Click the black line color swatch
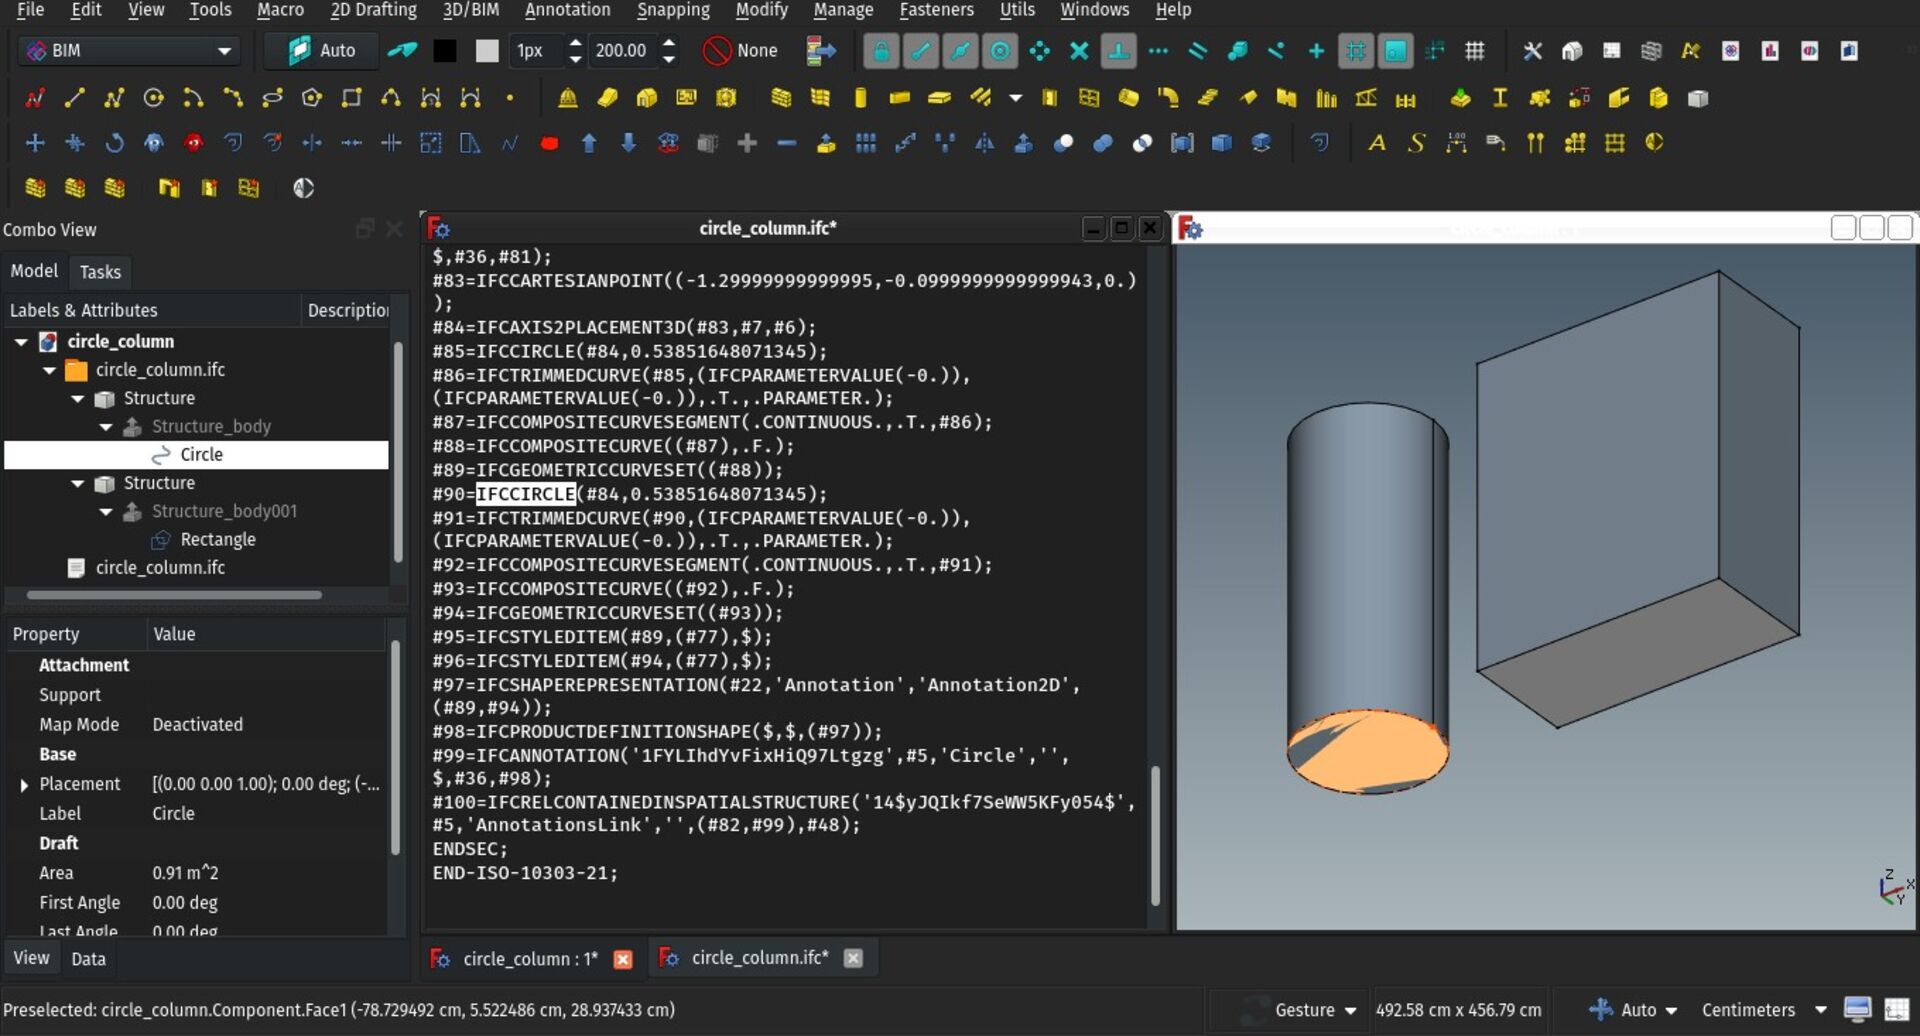 445,51
